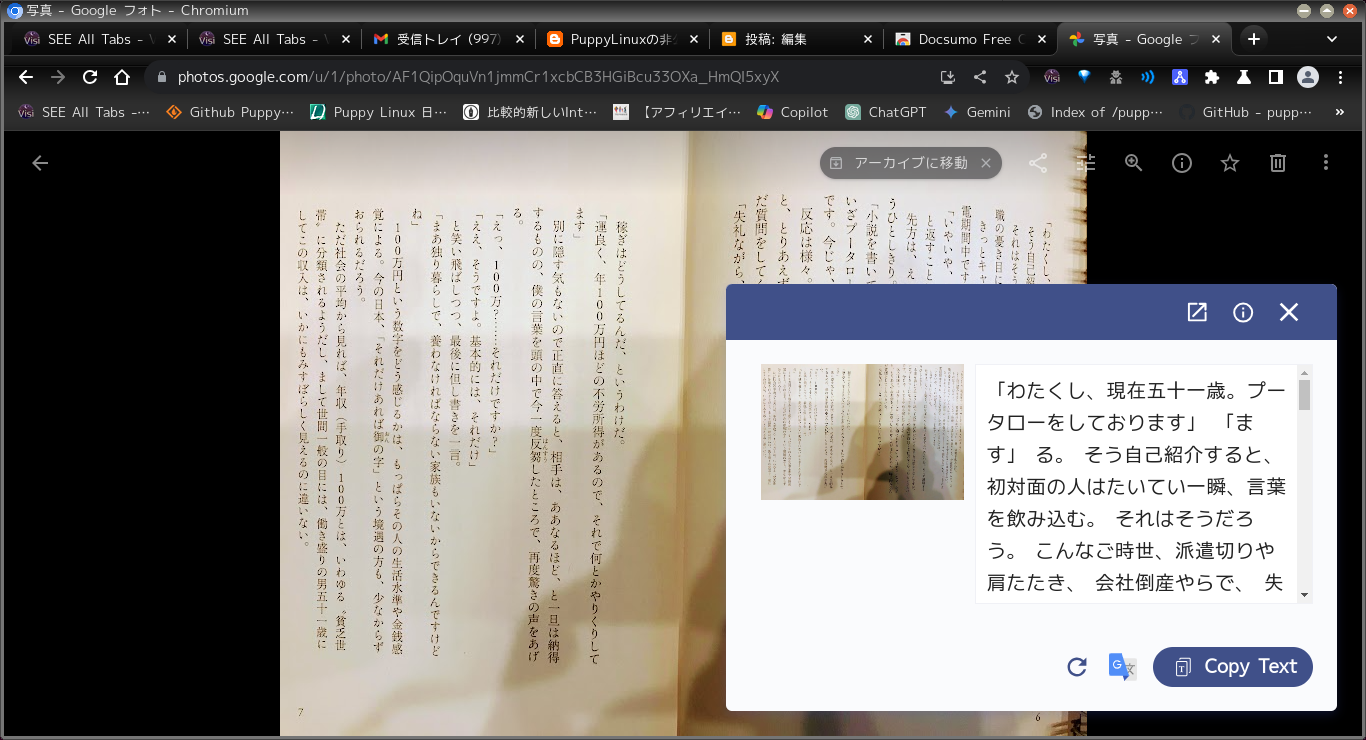Open the アフィリエイ bookmark

678,112
